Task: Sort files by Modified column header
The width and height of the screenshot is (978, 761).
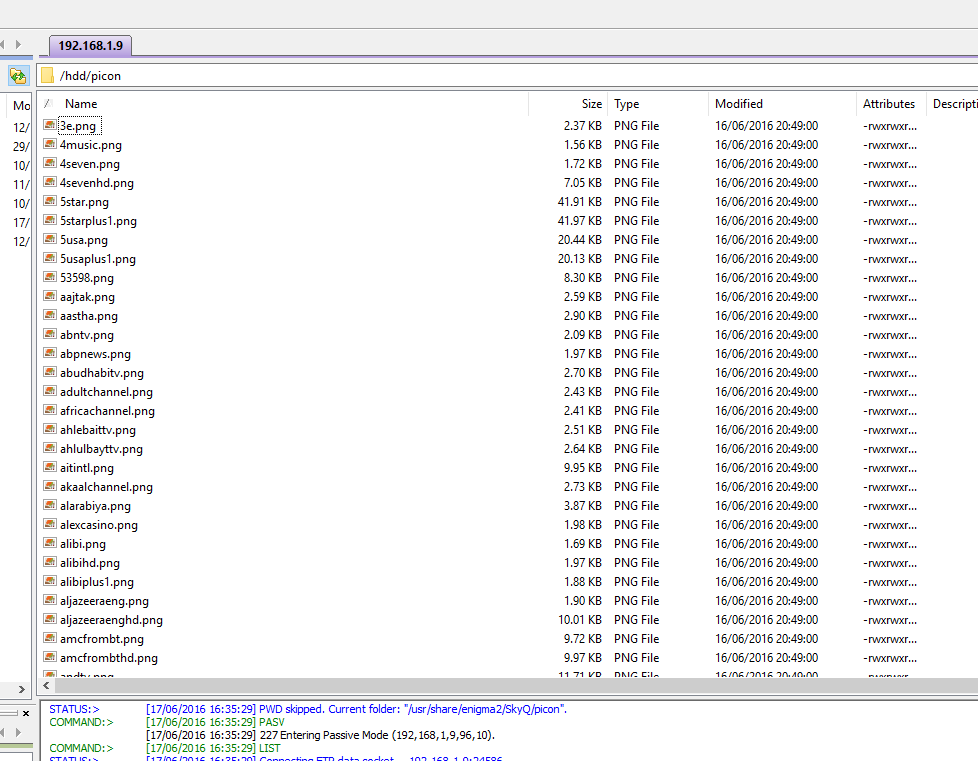Action: pyautogui.click(x=738, y=104)
